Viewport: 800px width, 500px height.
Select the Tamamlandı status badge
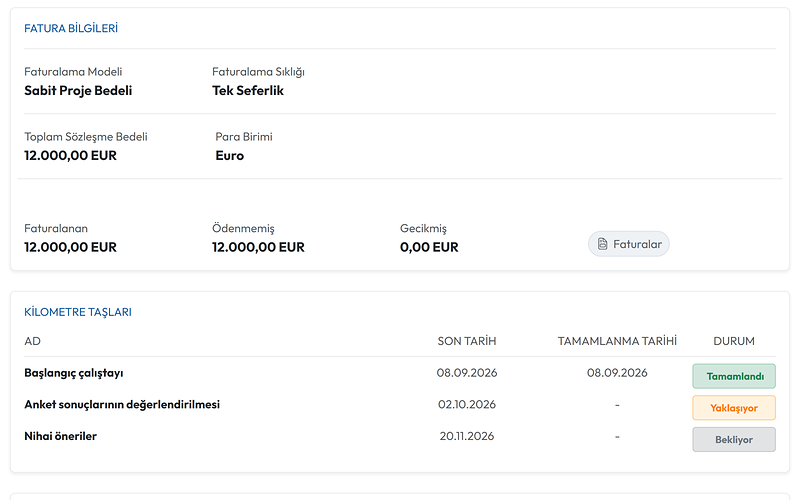coord(734,376)
